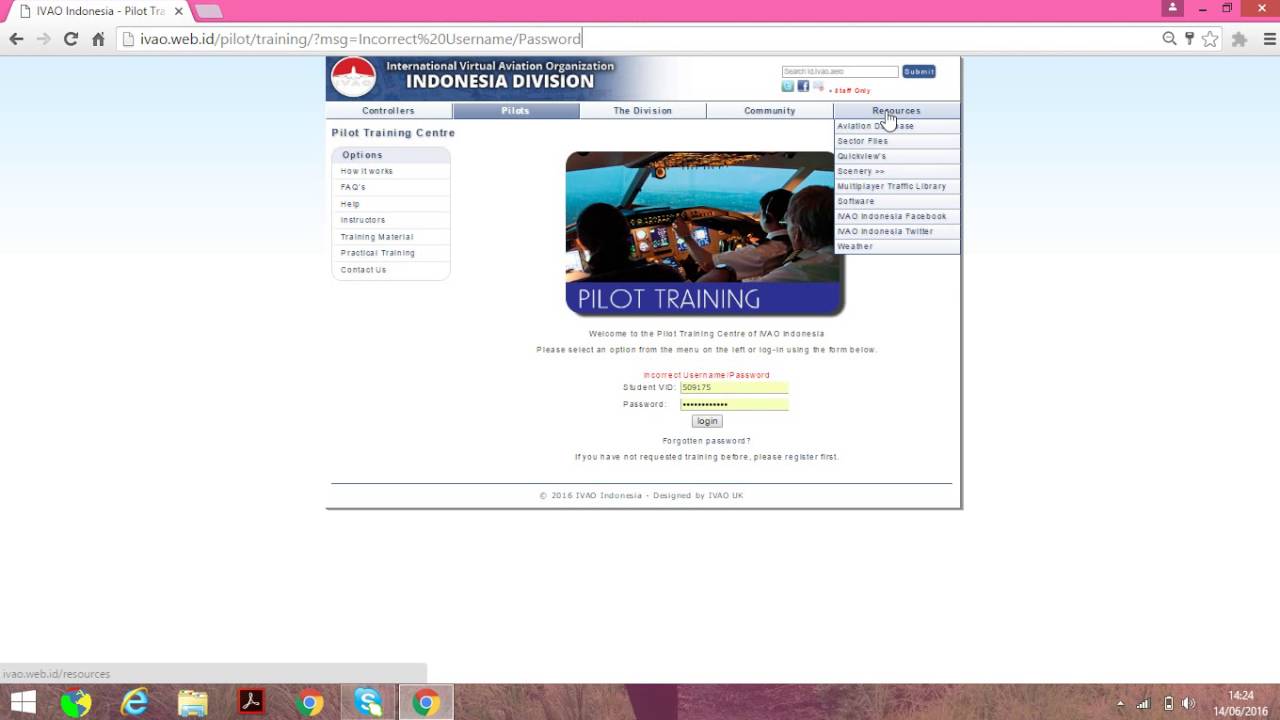Open the IVAO Facebook icon in header
Screen dimensions: 1280x720
tap(803, 86)
